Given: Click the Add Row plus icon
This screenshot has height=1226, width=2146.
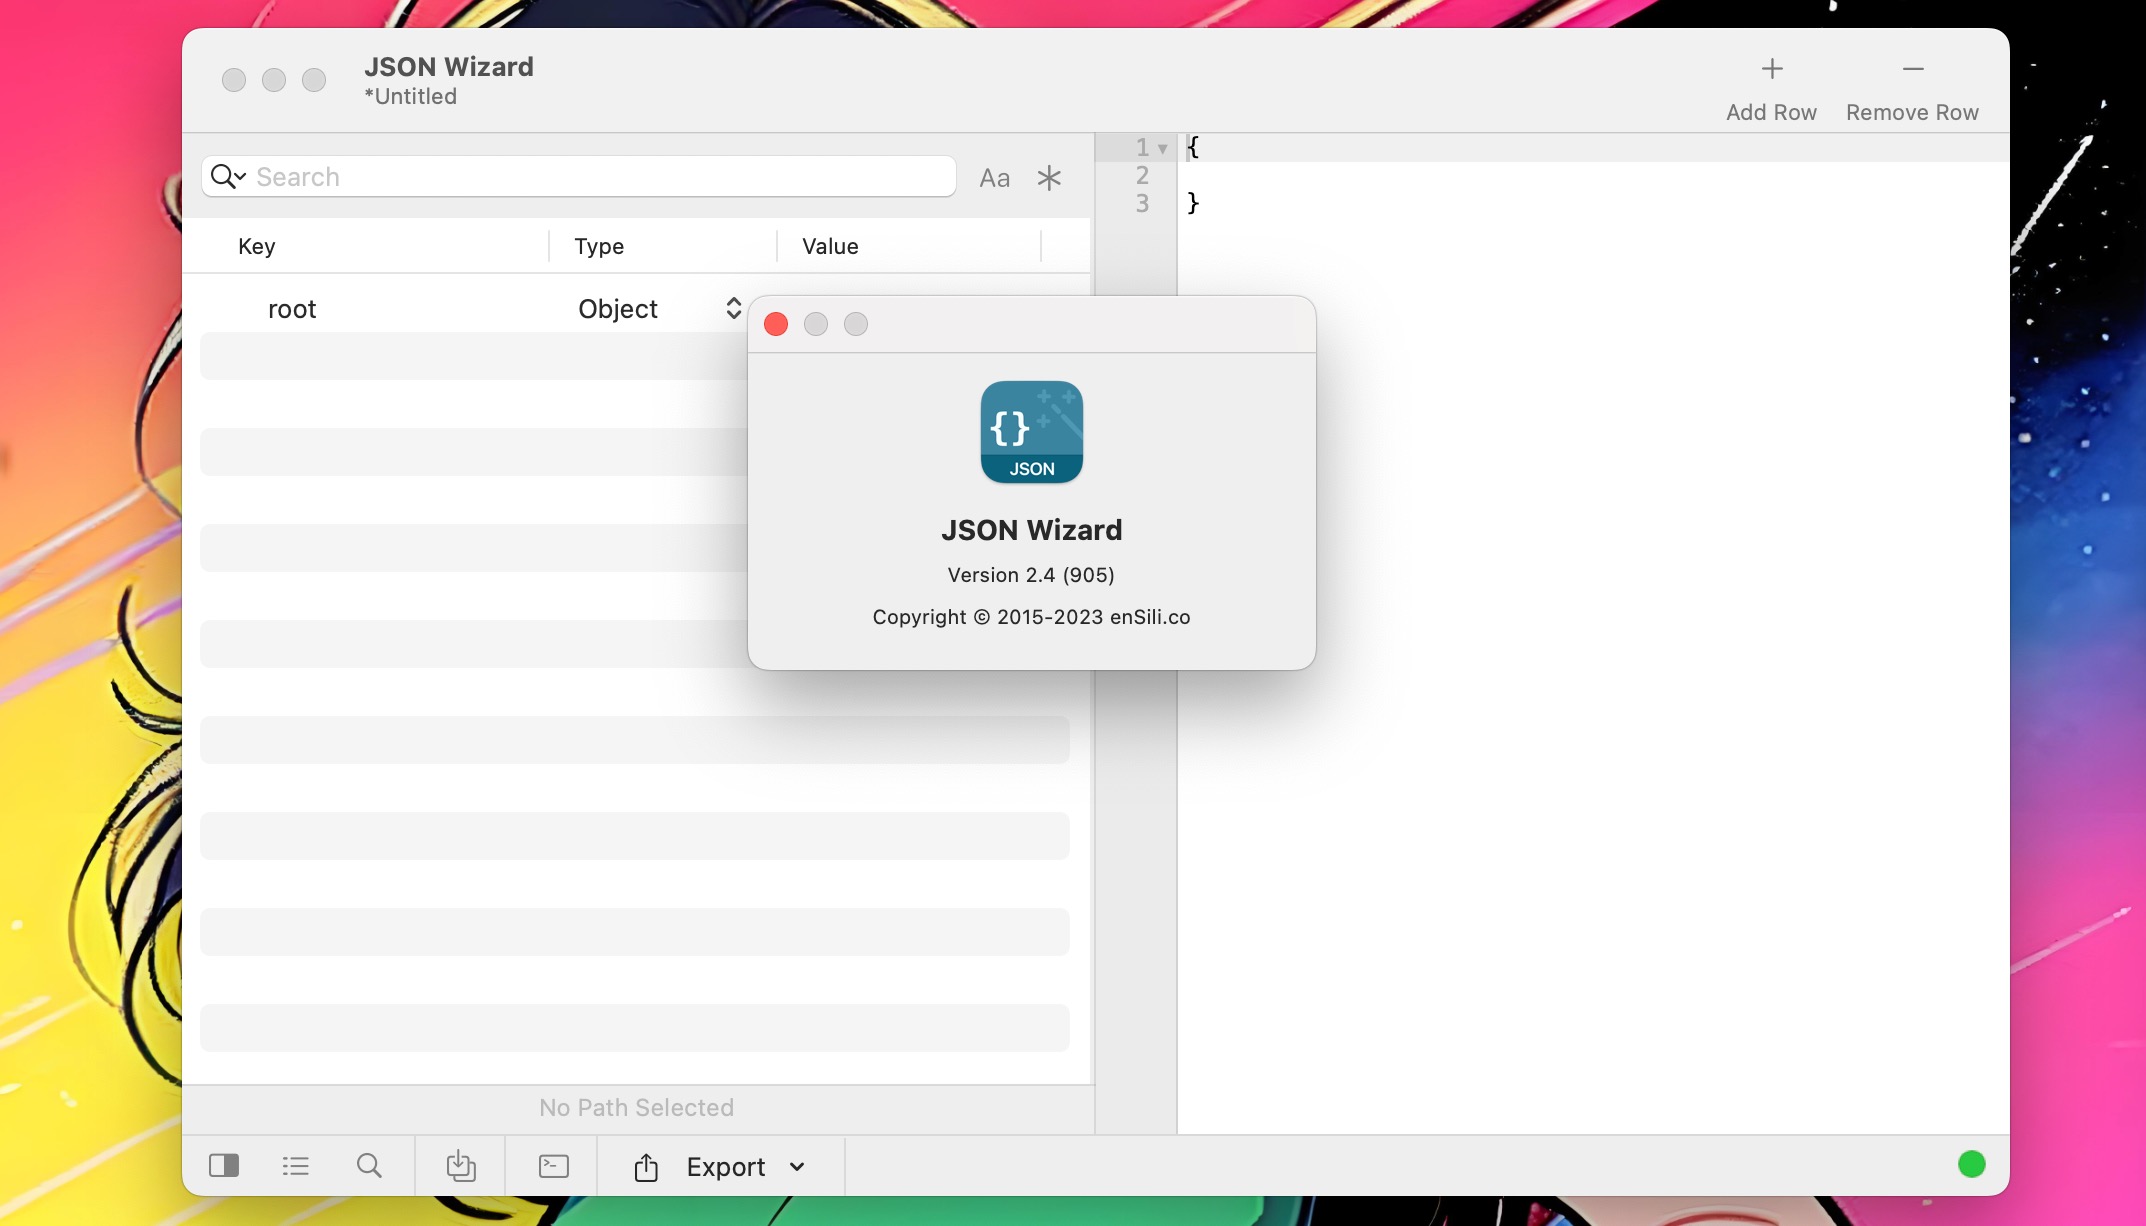Looking at the screenshot, I should (1771, 69).
